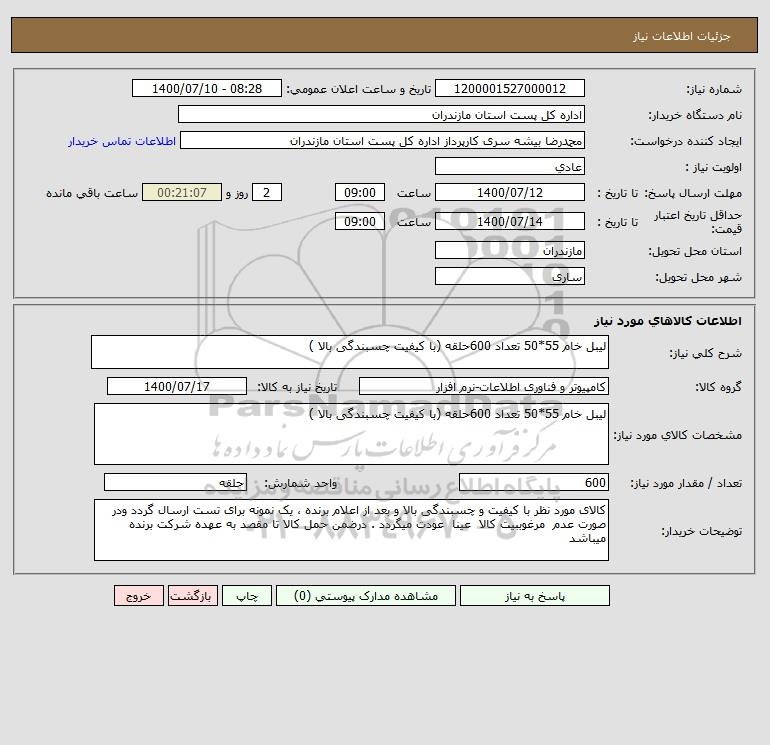Click the label تاریخ و ساعت اعلان عمومی
770x745 pixels.
click(x=359, y=89)
